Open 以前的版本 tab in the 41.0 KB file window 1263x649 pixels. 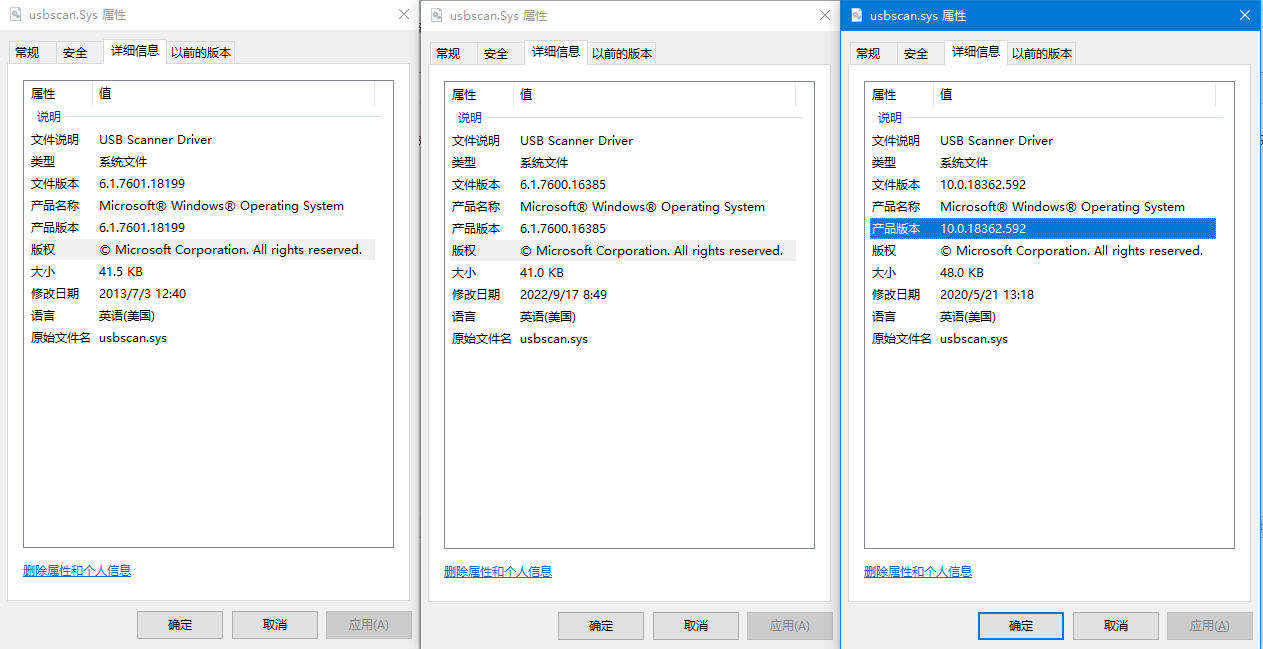tap(621, 54)
